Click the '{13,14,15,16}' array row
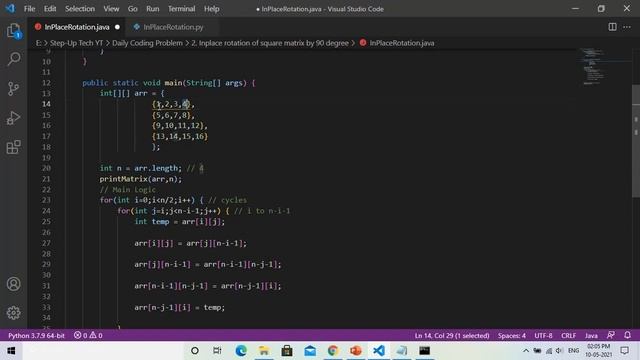Viewport: 640px width, 360px height. (180, 136)
